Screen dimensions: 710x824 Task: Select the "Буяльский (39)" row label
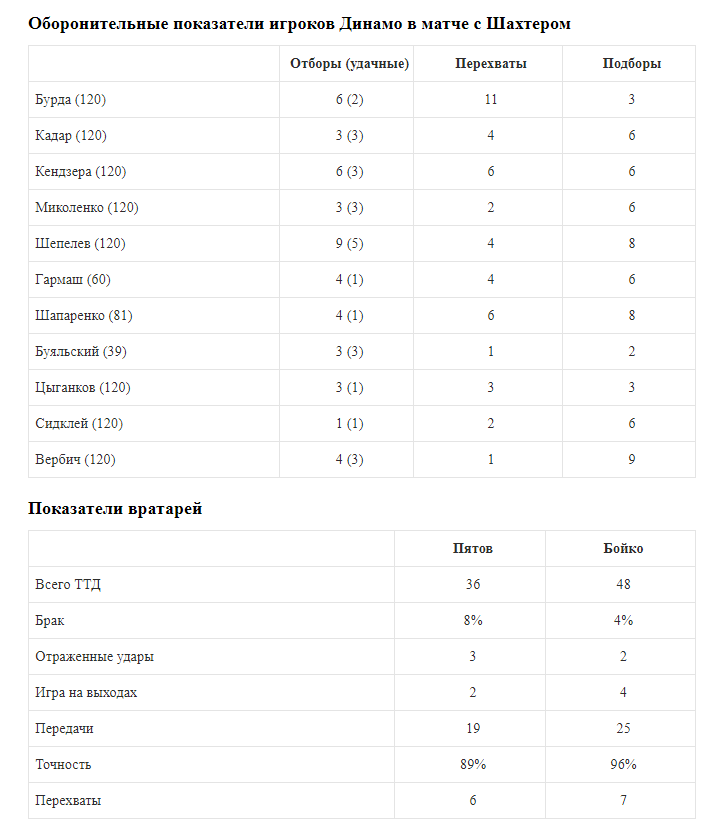point(80,352)
